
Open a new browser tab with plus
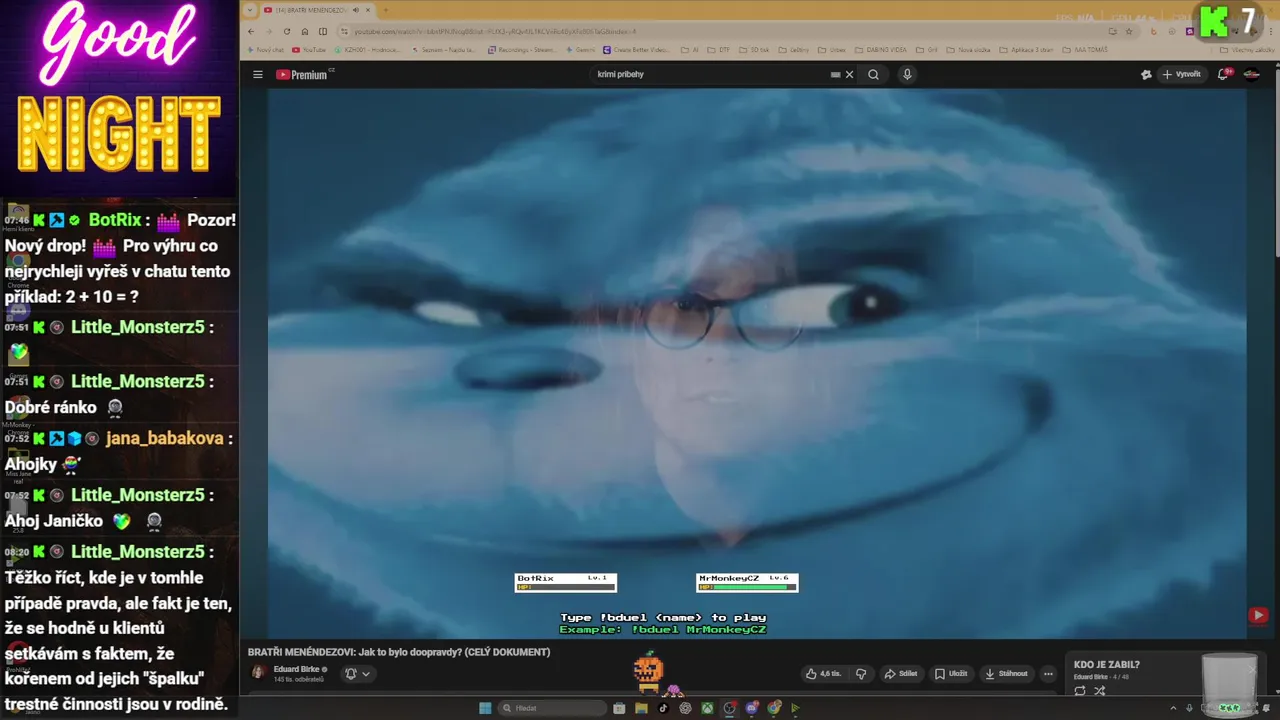tap(386, 10)
